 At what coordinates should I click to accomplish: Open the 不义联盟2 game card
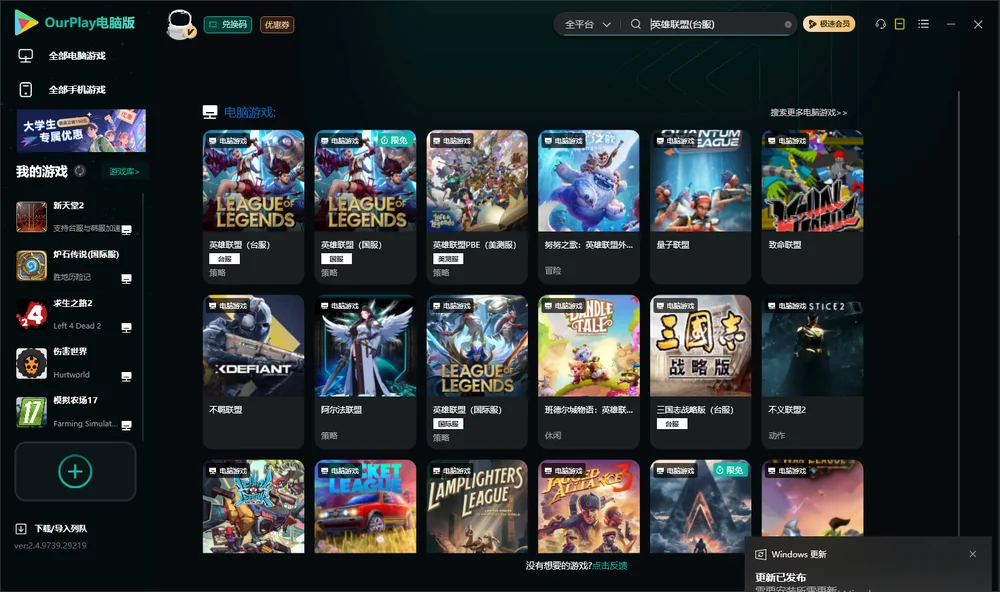point(812,372)
